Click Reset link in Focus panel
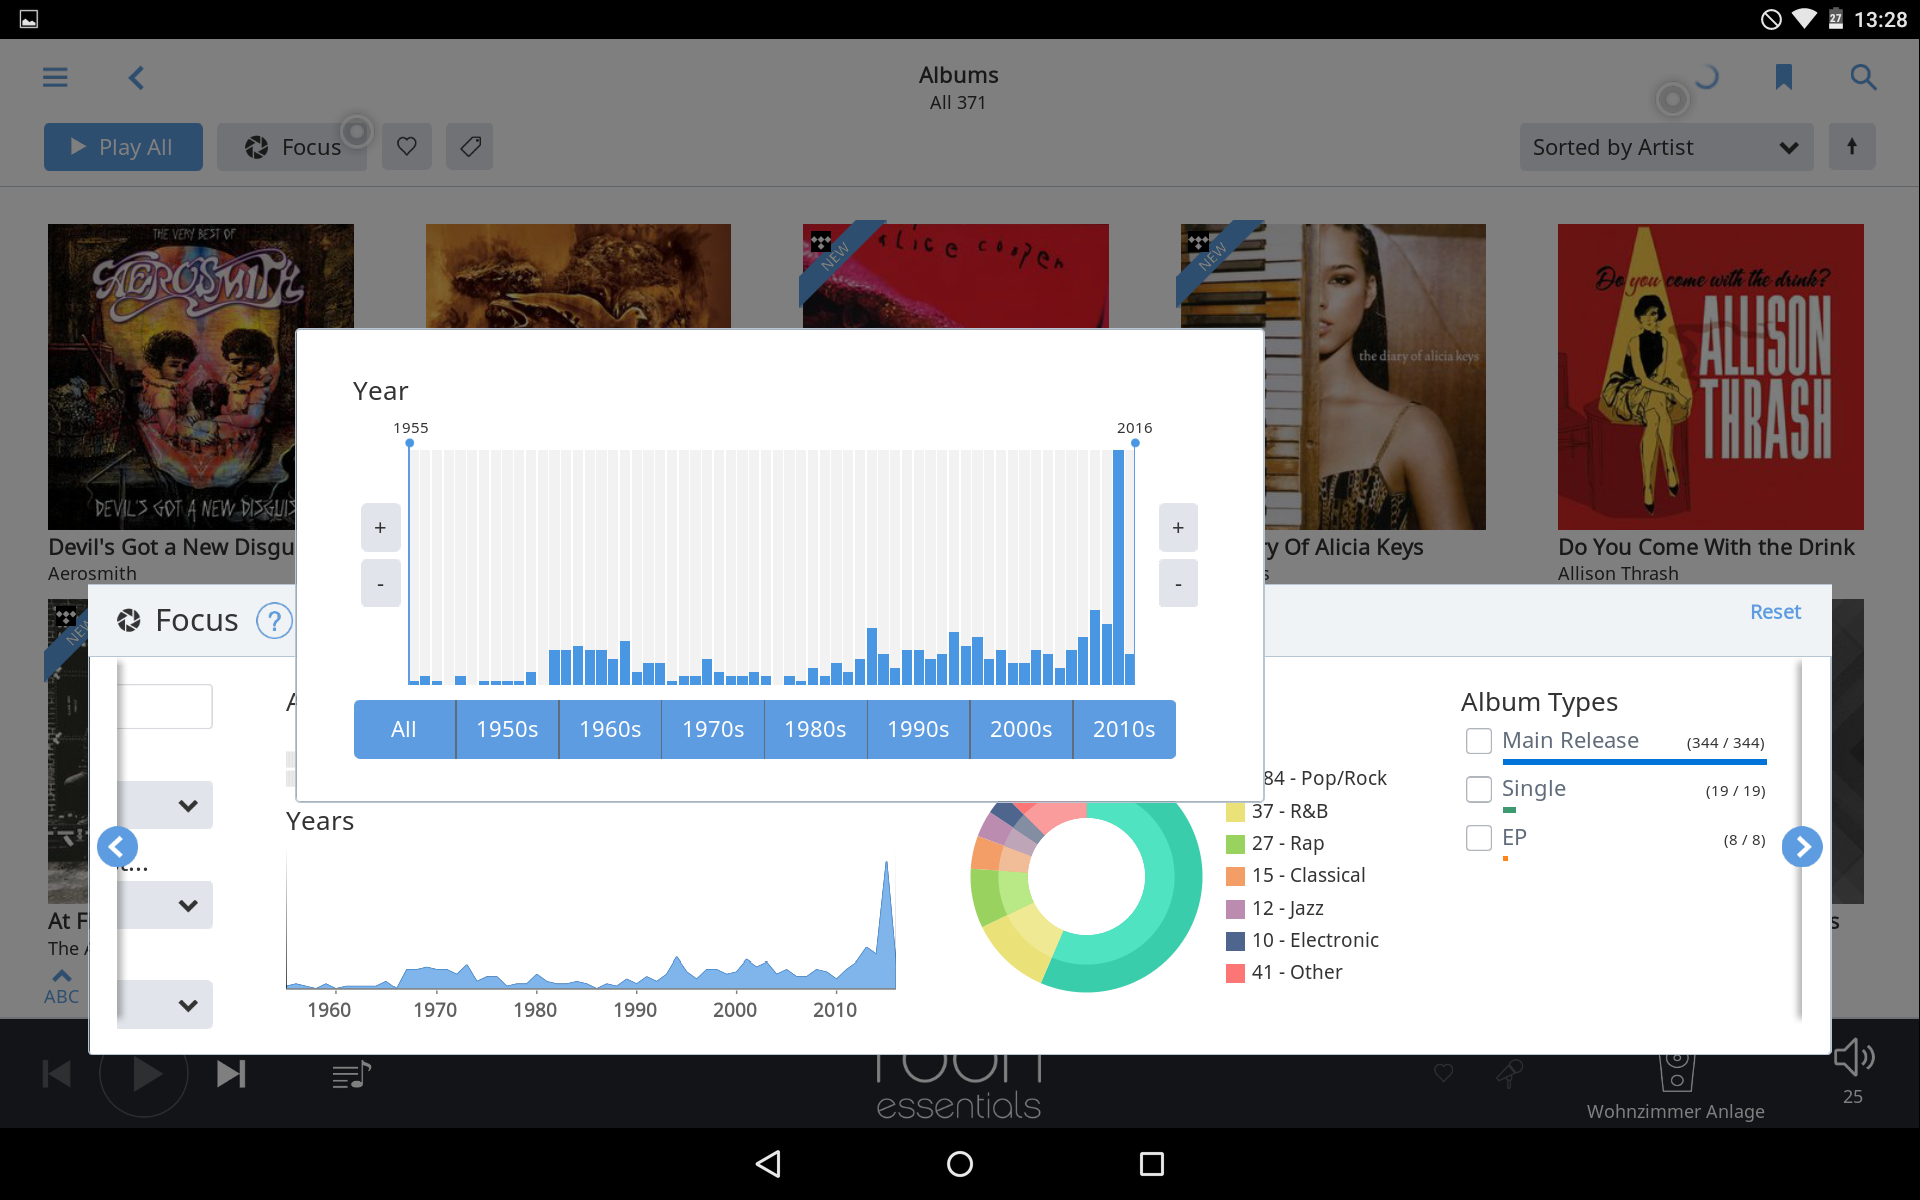The width and height of the screenshot is (1920, 1200). (1775, 612)
